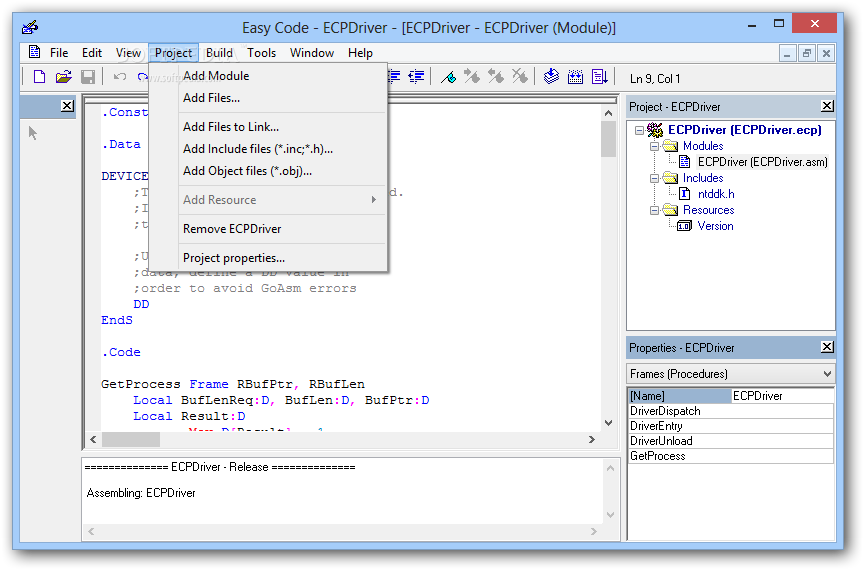Choose Add Include files (*.inc;*.h)...
864x570 pixels.
(x=268, y=149)
